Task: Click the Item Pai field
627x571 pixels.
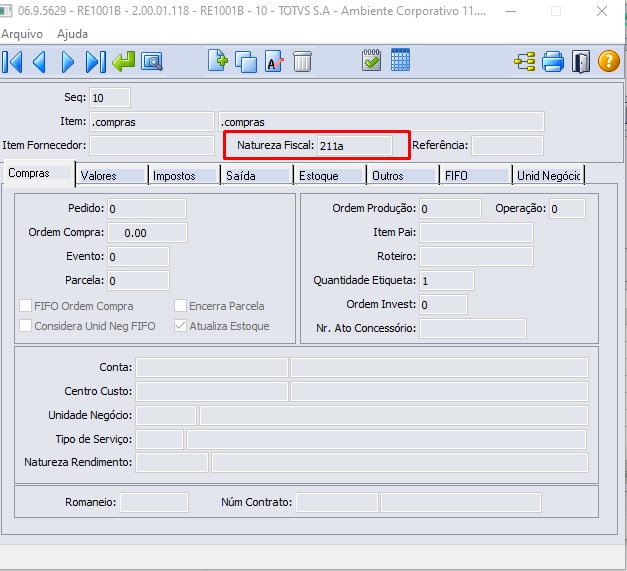Action: [x=476, y=232]
